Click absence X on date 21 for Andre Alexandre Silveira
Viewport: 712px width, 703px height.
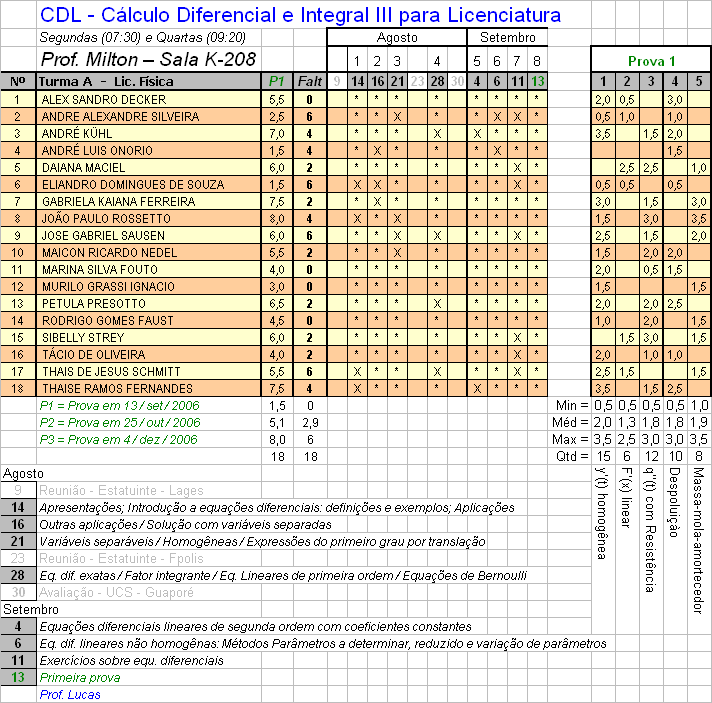(x=397, y=117)
